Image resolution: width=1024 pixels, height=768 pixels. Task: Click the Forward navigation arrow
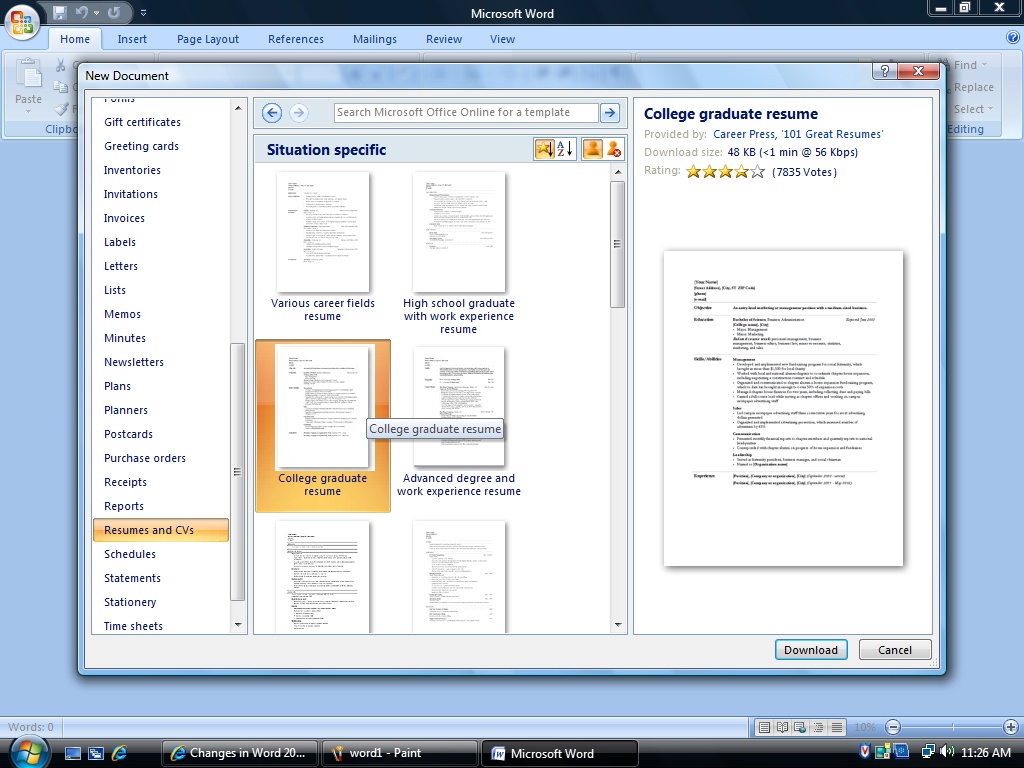coord(298,113)
